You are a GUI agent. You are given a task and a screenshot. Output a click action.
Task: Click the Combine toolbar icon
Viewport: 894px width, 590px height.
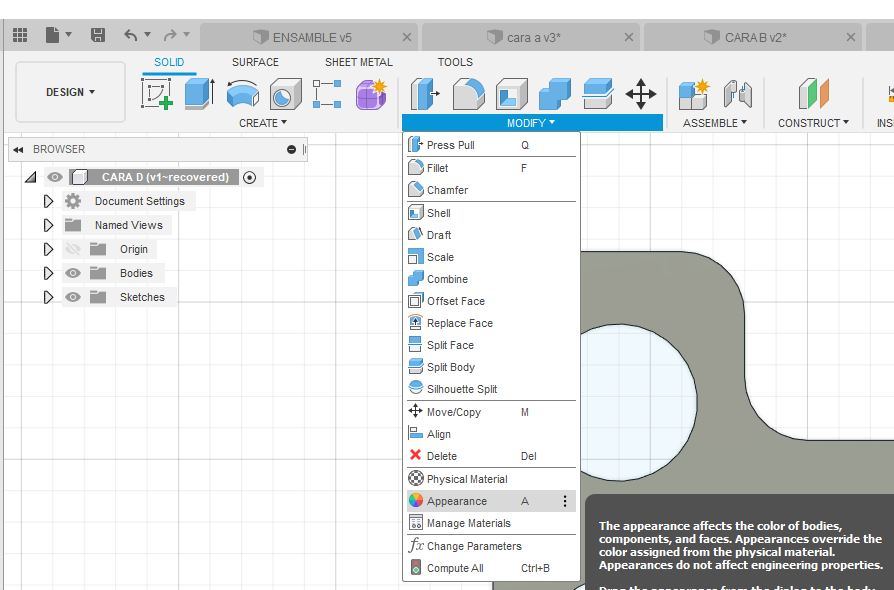coord(555,94)
